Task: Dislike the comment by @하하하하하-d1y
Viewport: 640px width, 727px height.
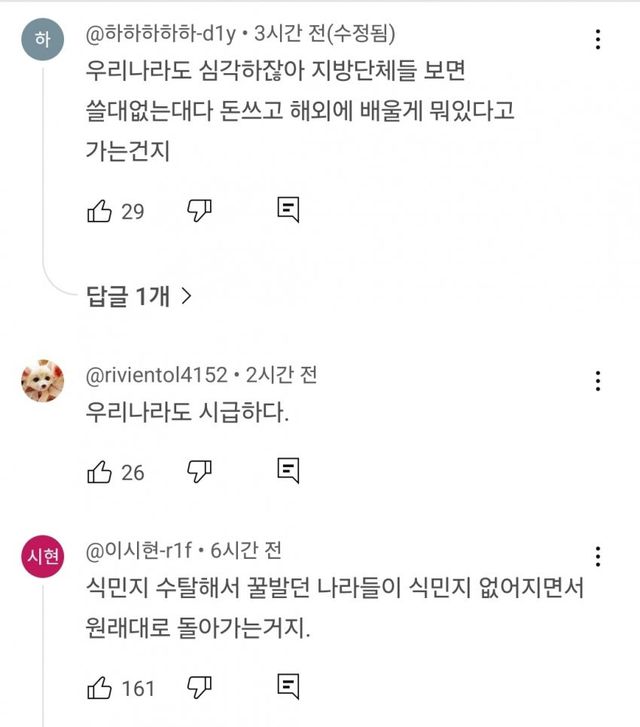Action: (200, 210)
